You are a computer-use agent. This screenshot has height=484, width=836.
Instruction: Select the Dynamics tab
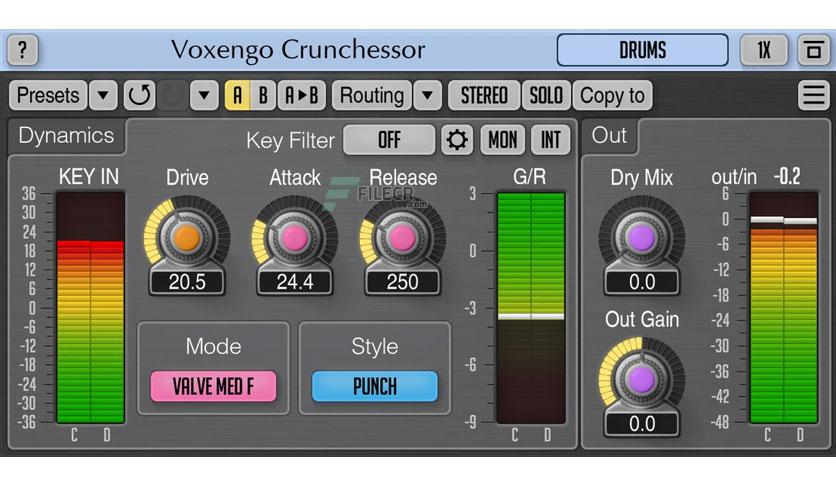tap(66, 135)
